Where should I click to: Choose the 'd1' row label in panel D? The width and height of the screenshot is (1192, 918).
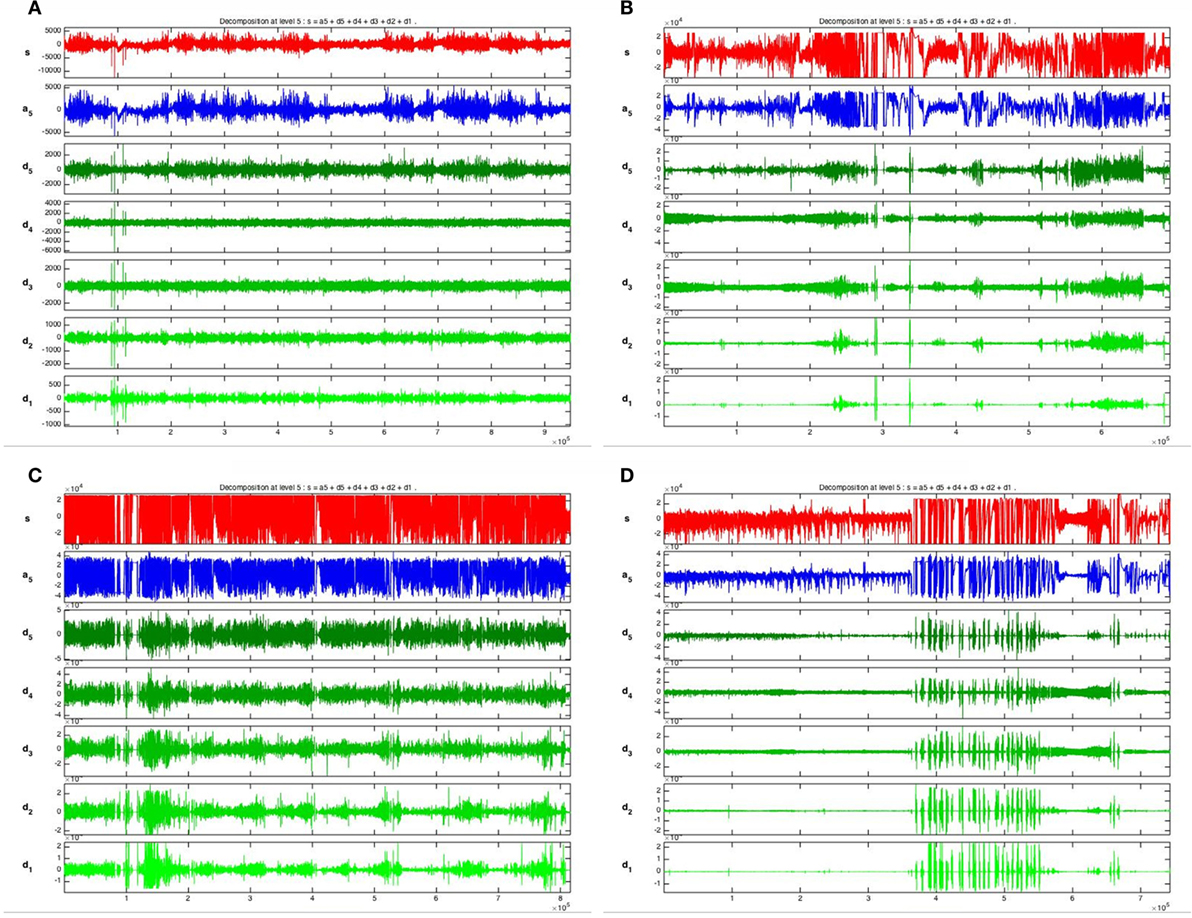(x=626, y=866)
